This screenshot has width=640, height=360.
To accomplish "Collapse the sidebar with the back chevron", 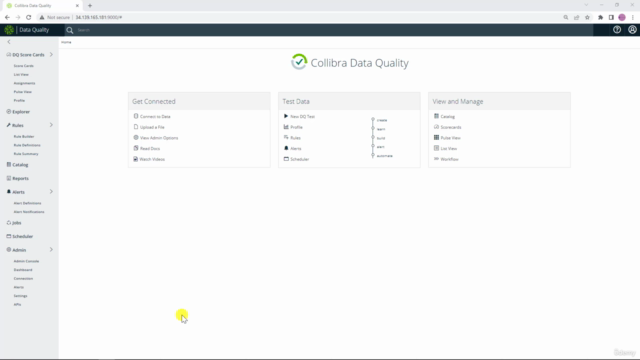I will [x=9, y=42].
